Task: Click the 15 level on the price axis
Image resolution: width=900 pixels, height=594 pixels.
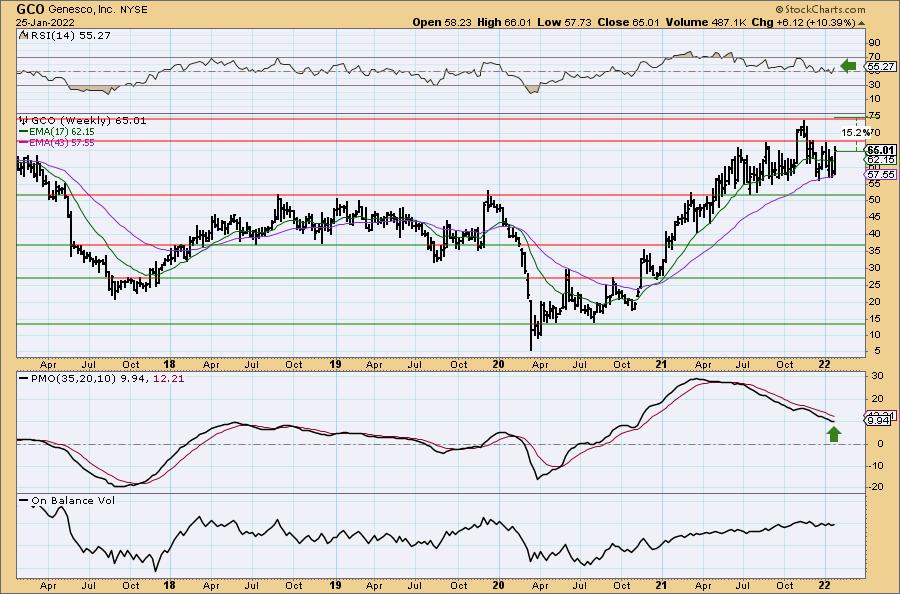Action: coord(874,318)
